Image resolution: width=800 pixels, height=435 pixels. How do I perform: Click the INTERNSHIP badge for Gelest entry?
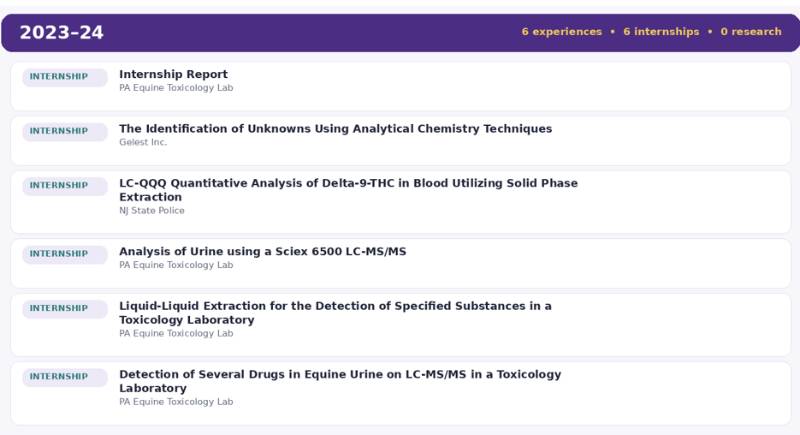tap(65, 132)
